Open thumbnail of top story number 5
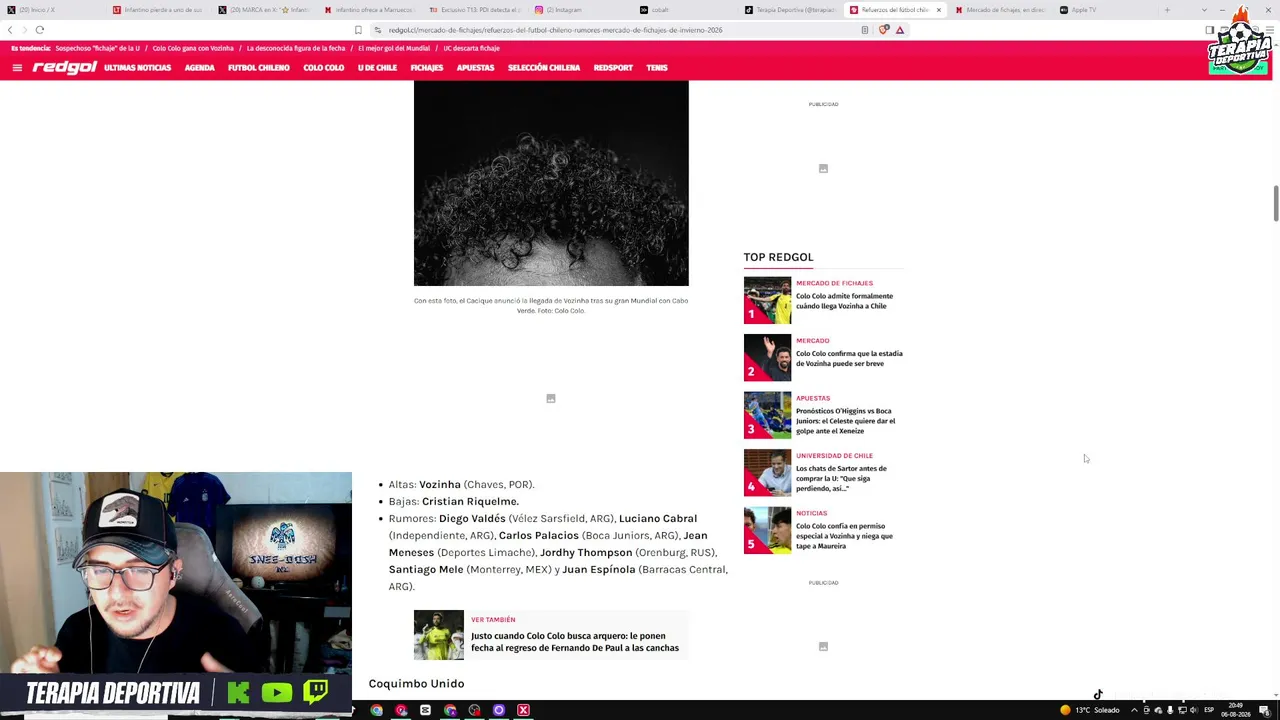1280x720 pixels. coord(767,530)
